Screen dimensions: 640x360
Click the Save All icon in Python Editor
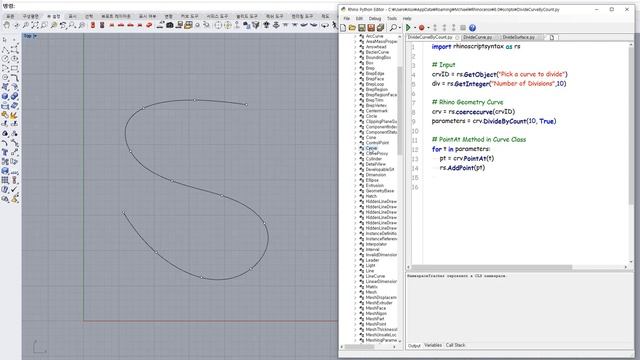coord(380,28)
